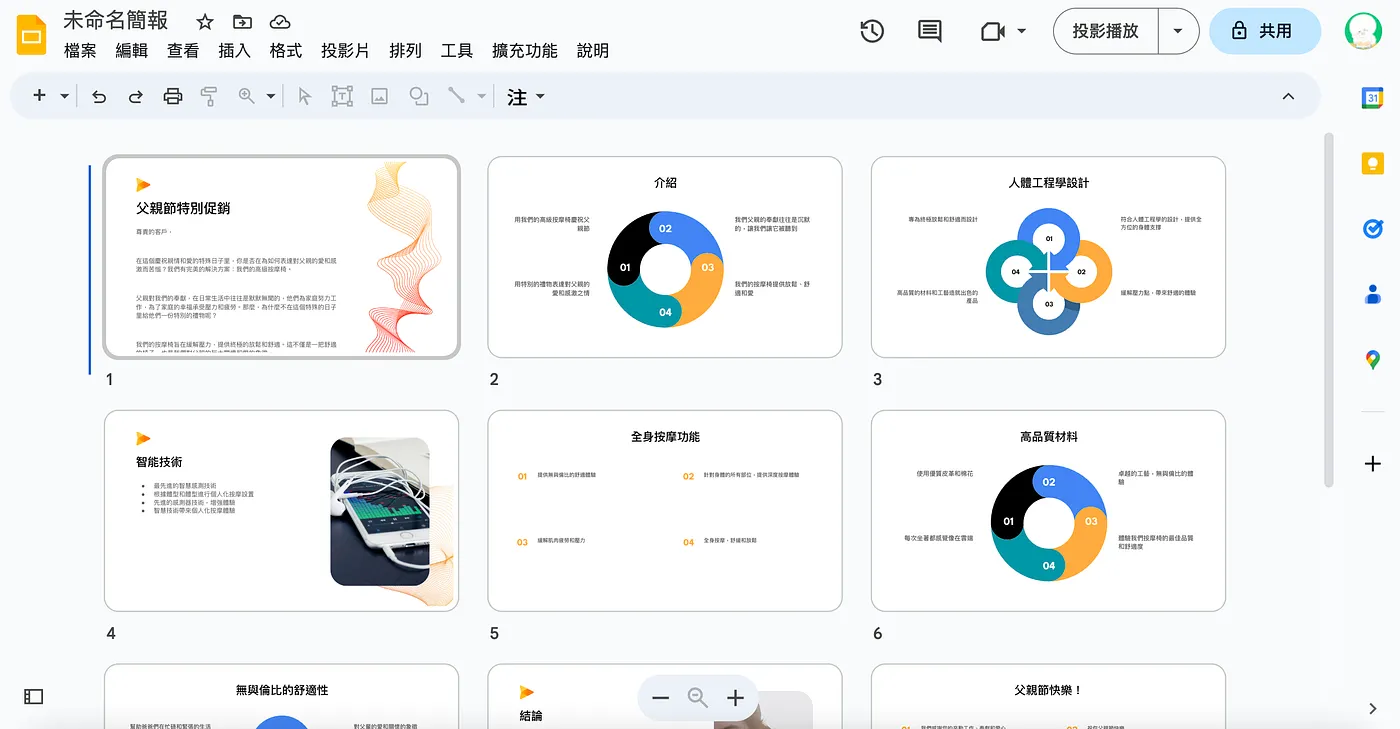Click the presentation title 未命名簡報
The image size is (1400, 729).
pos(116,20)
